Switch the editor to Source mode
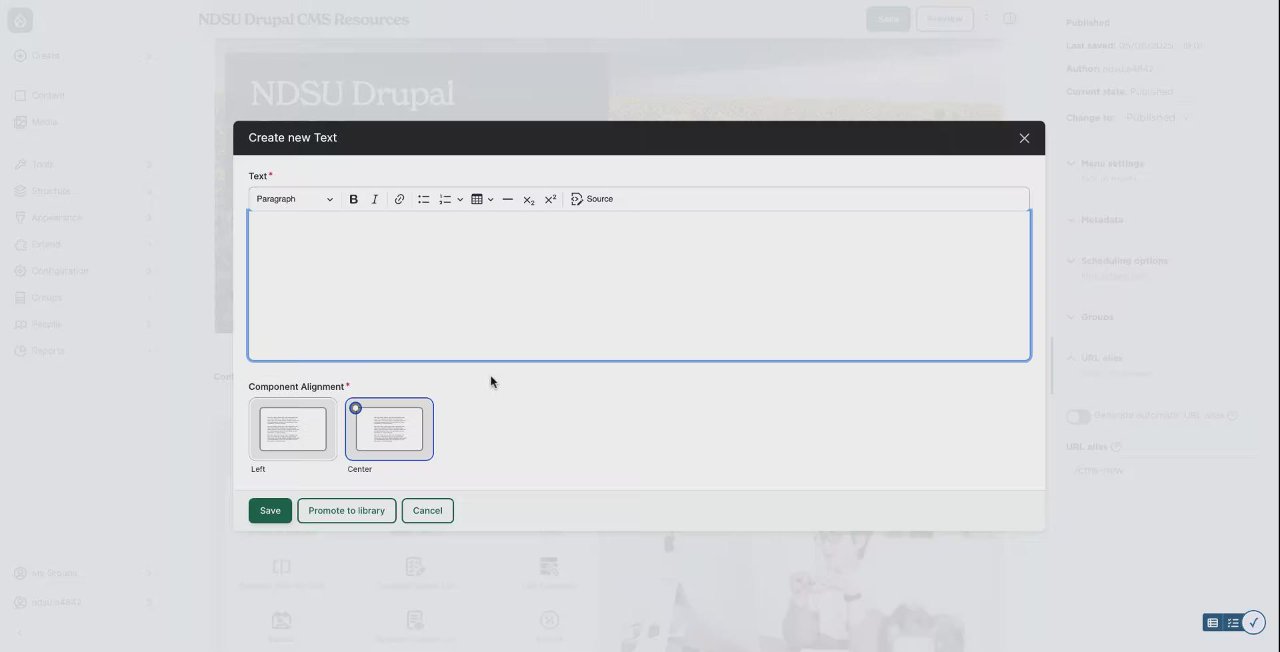Viewport: 1280px width, 652px height. click(592, 199)
